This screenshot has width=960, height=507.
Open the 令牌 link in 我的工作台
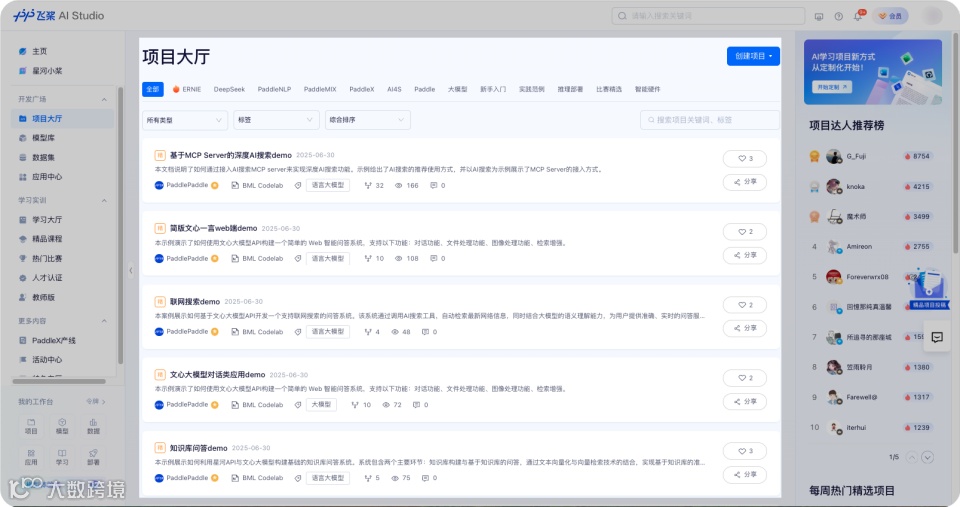(96, 402)
